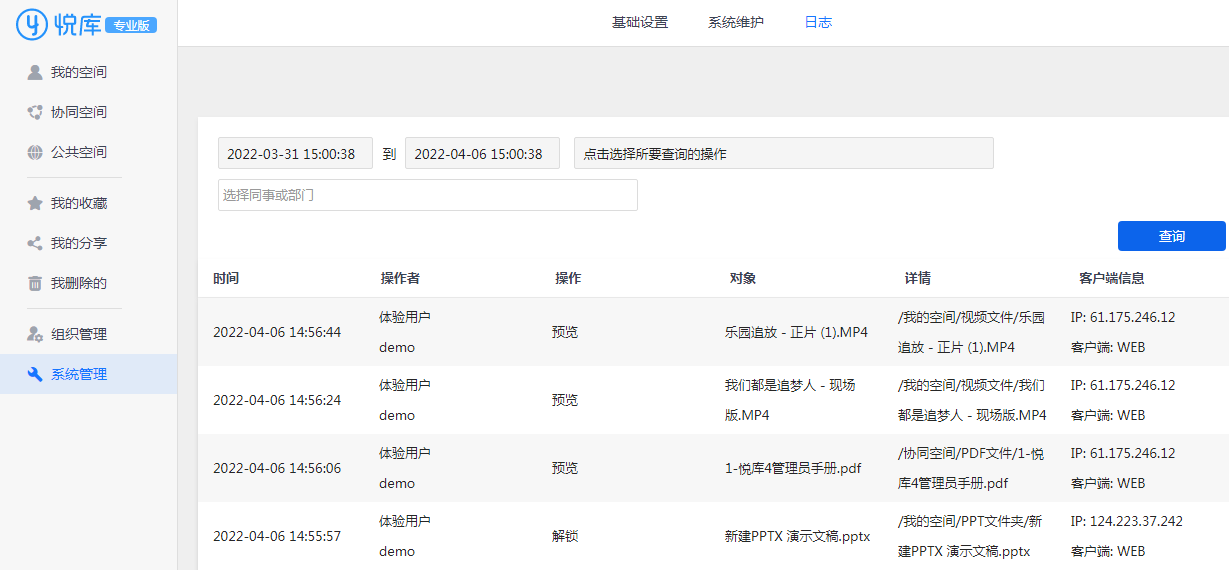
Task: Open the end date picker 2022-04-06
Action: pyautogui.click(x=482, y=154)
